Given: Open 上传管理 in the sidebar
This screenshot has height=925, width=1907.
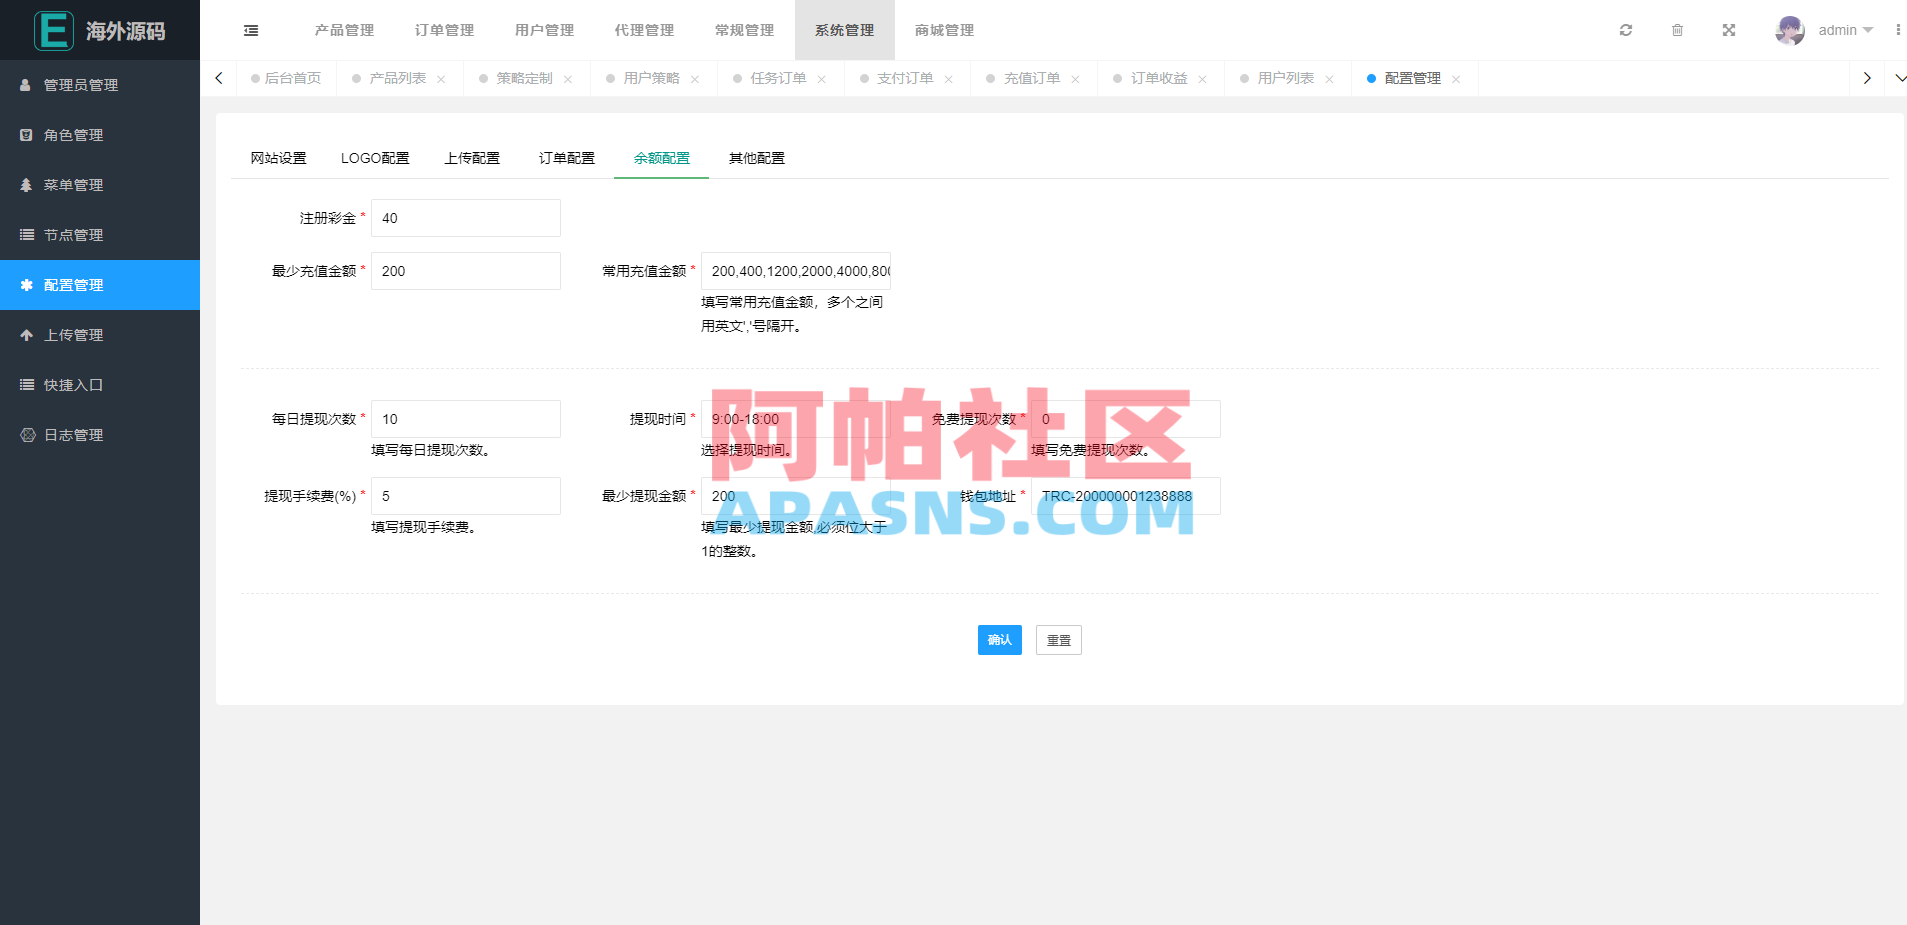Looking at the screenshot, I should tap(71, 335).
